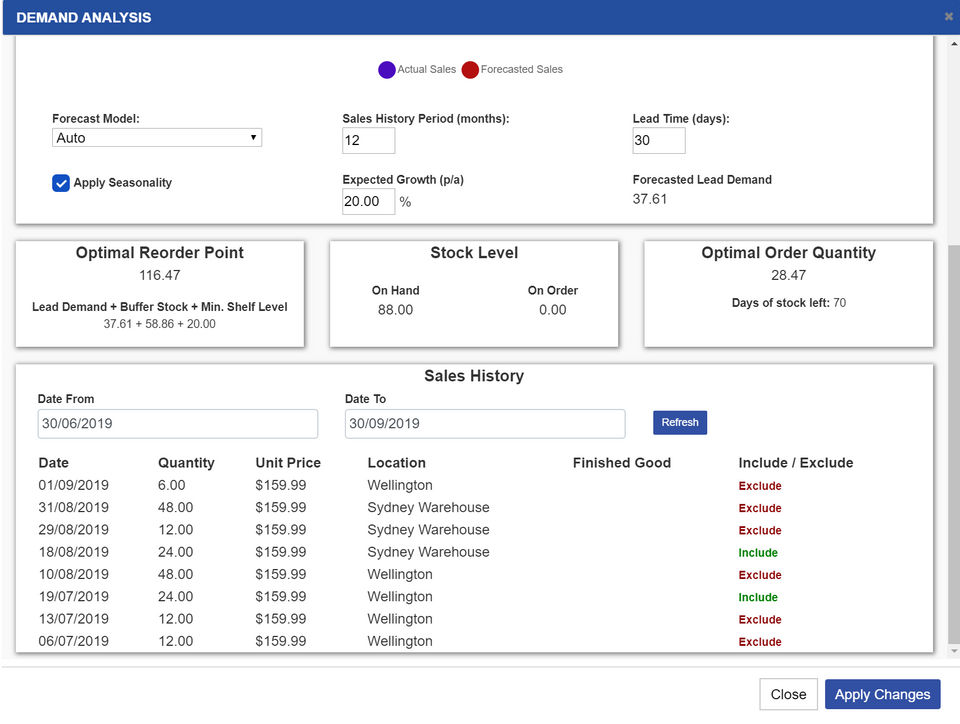Click the Apply Changes button

tap(882, 694)
